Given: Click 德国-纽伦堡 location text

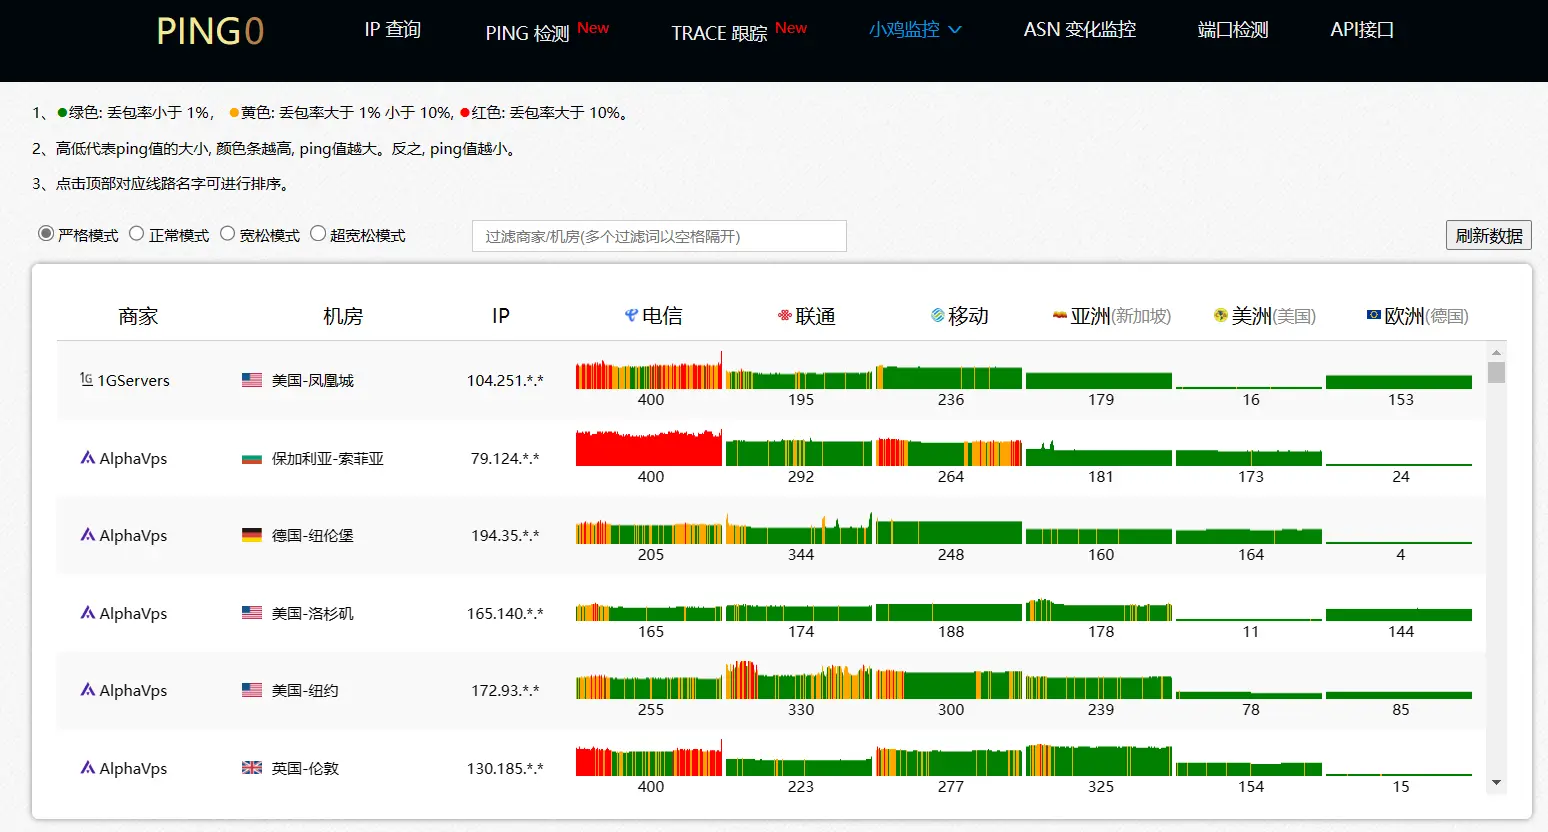Looking at the screenshot, I should point(313,535).
